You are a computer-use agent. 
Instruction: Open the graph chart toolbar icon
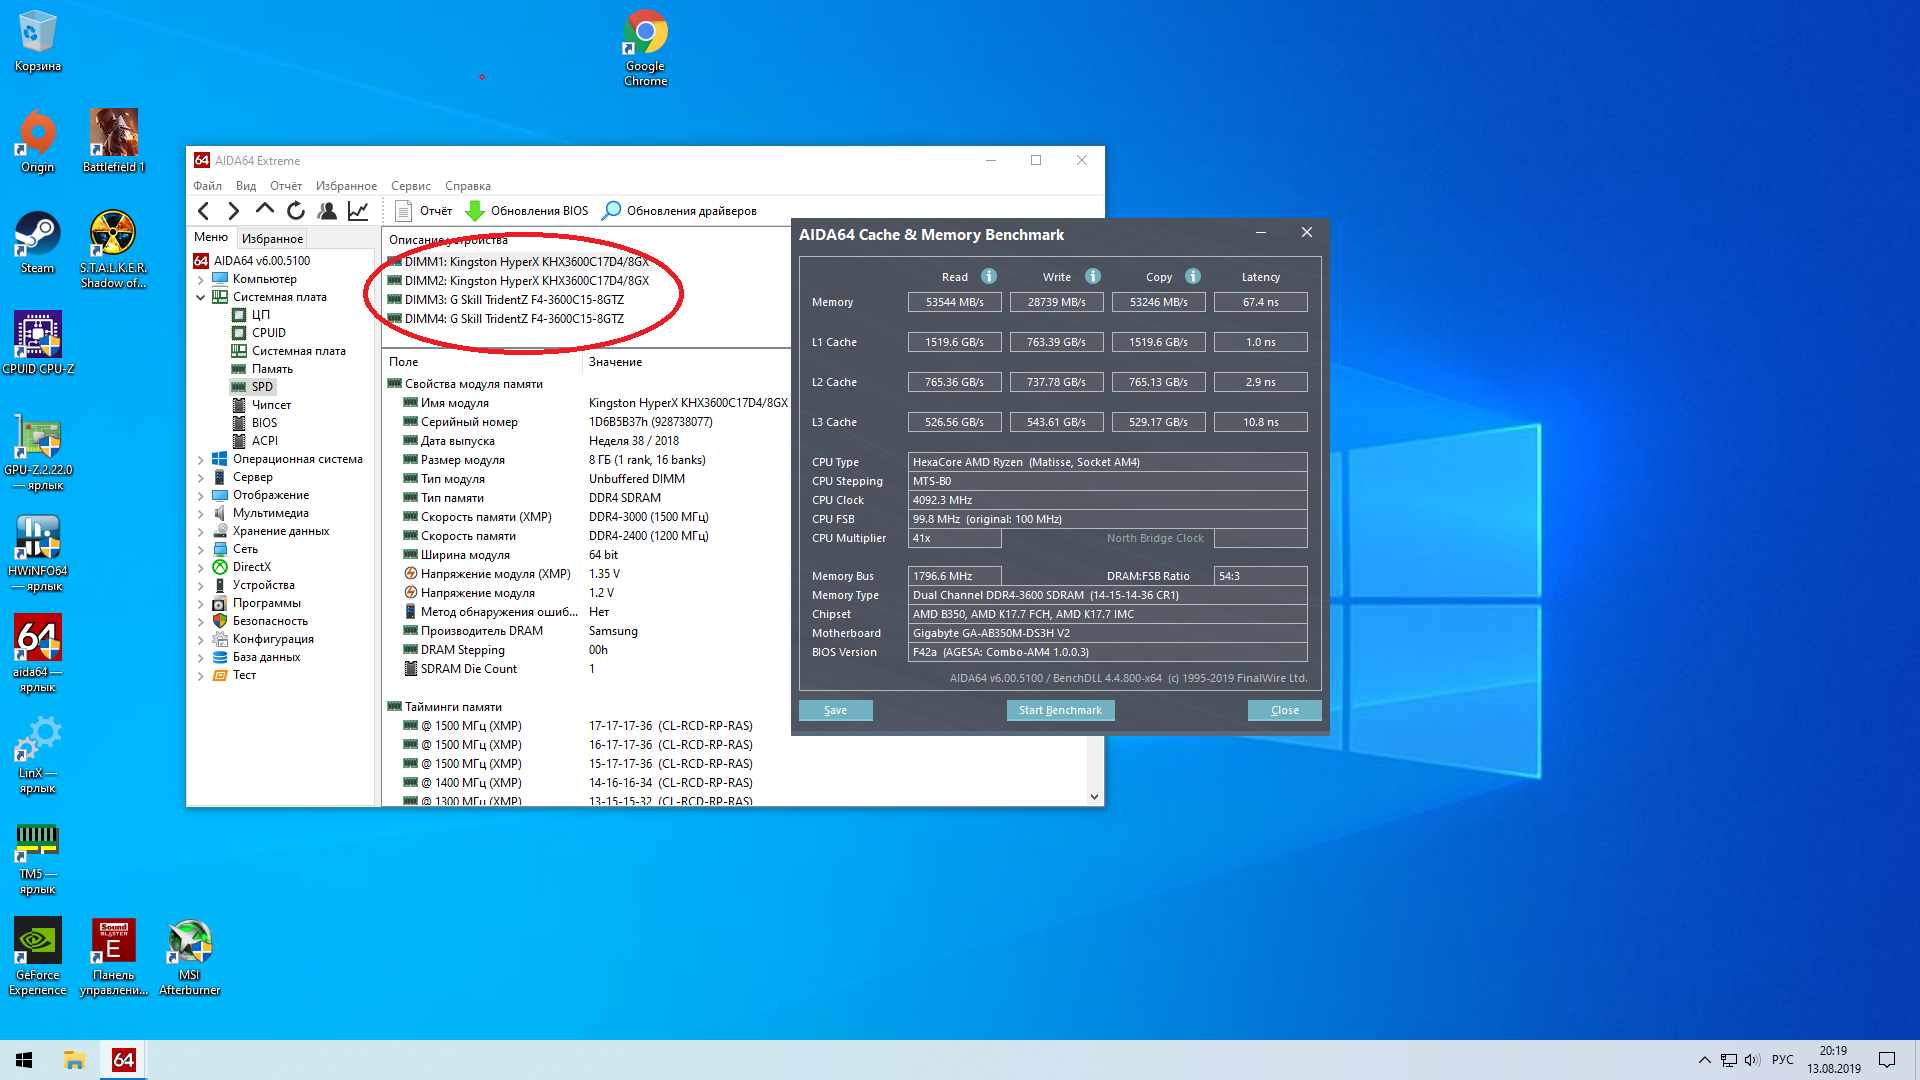(358, 211)
